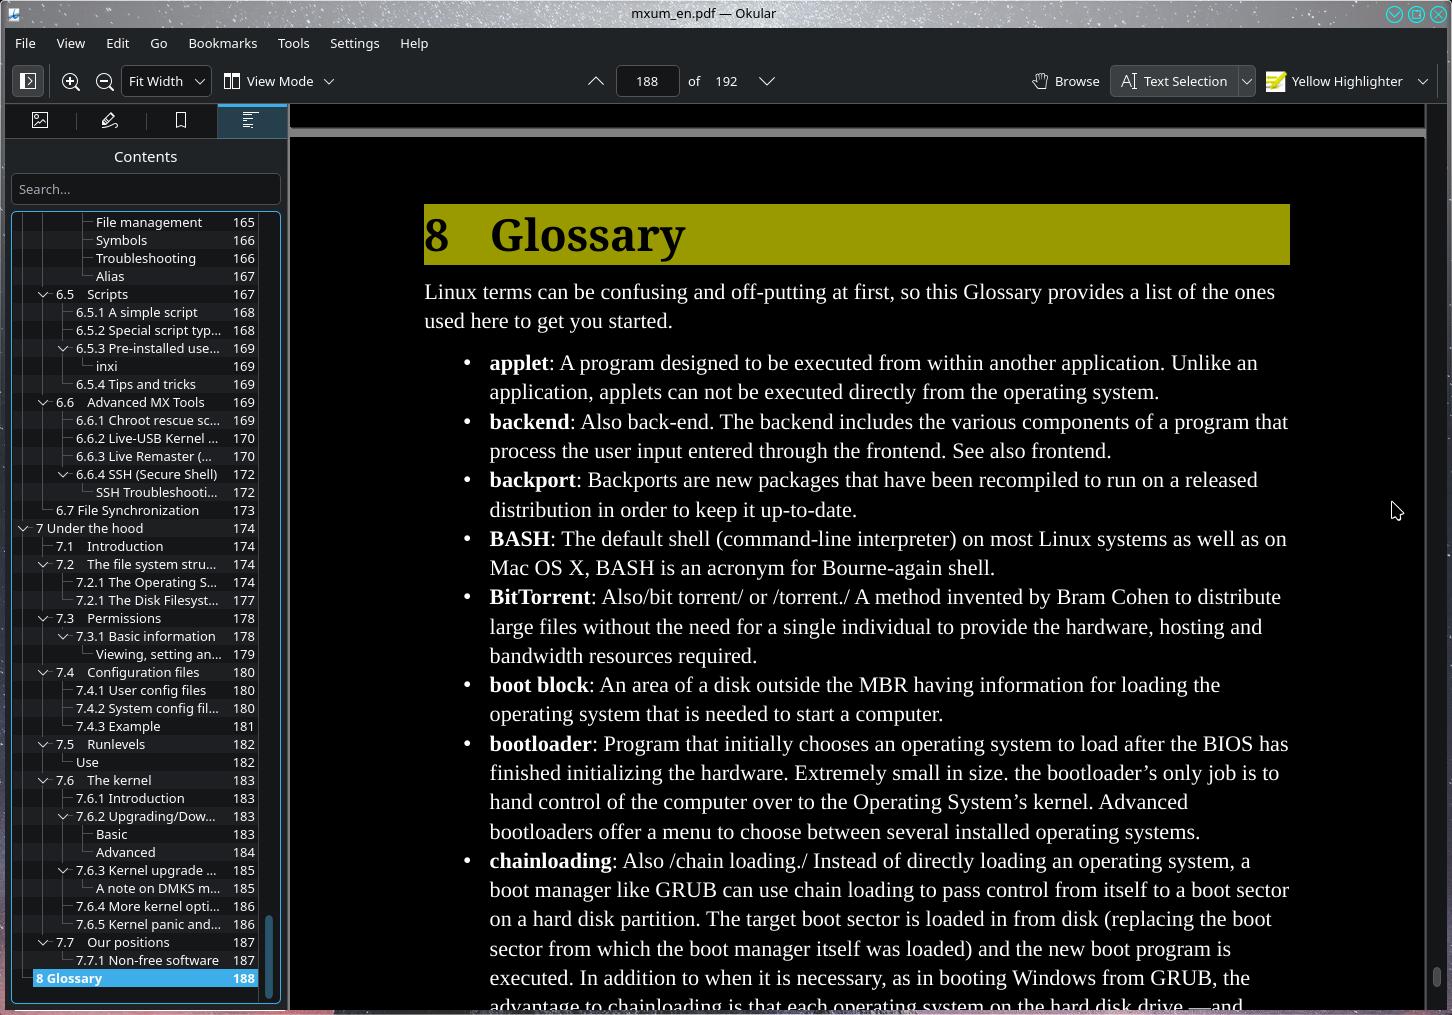Open the View Mode dropdown

[x=279, y=81]
